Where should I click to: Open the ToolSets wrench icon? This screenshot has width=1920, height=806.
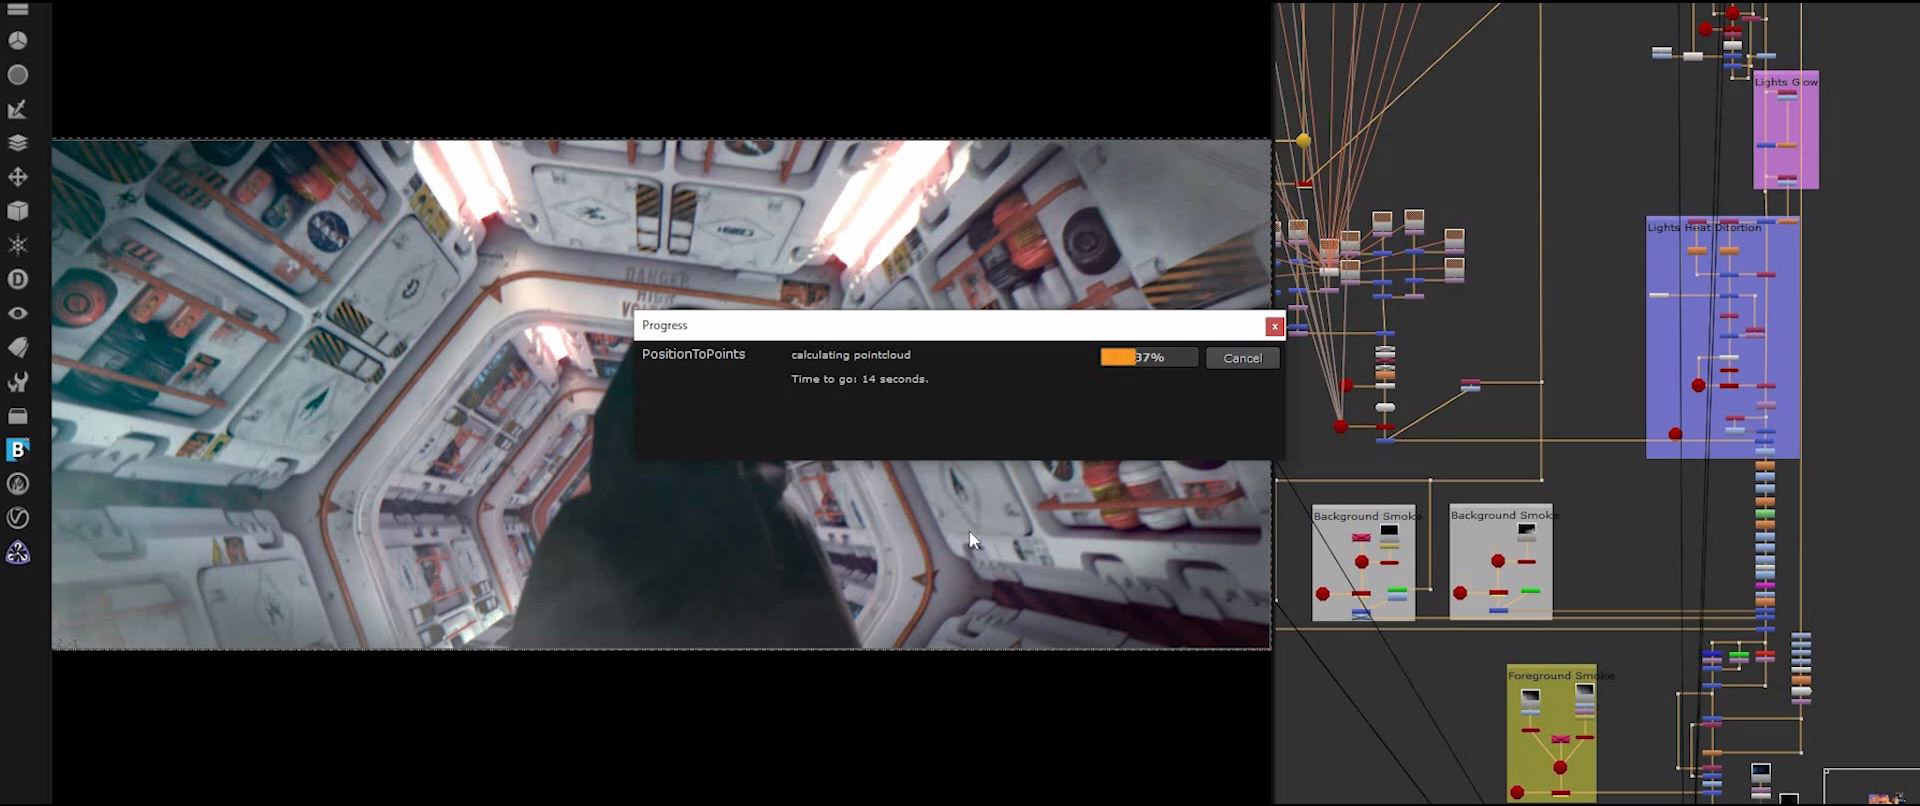pyautogui.click(x=18, y=381)
